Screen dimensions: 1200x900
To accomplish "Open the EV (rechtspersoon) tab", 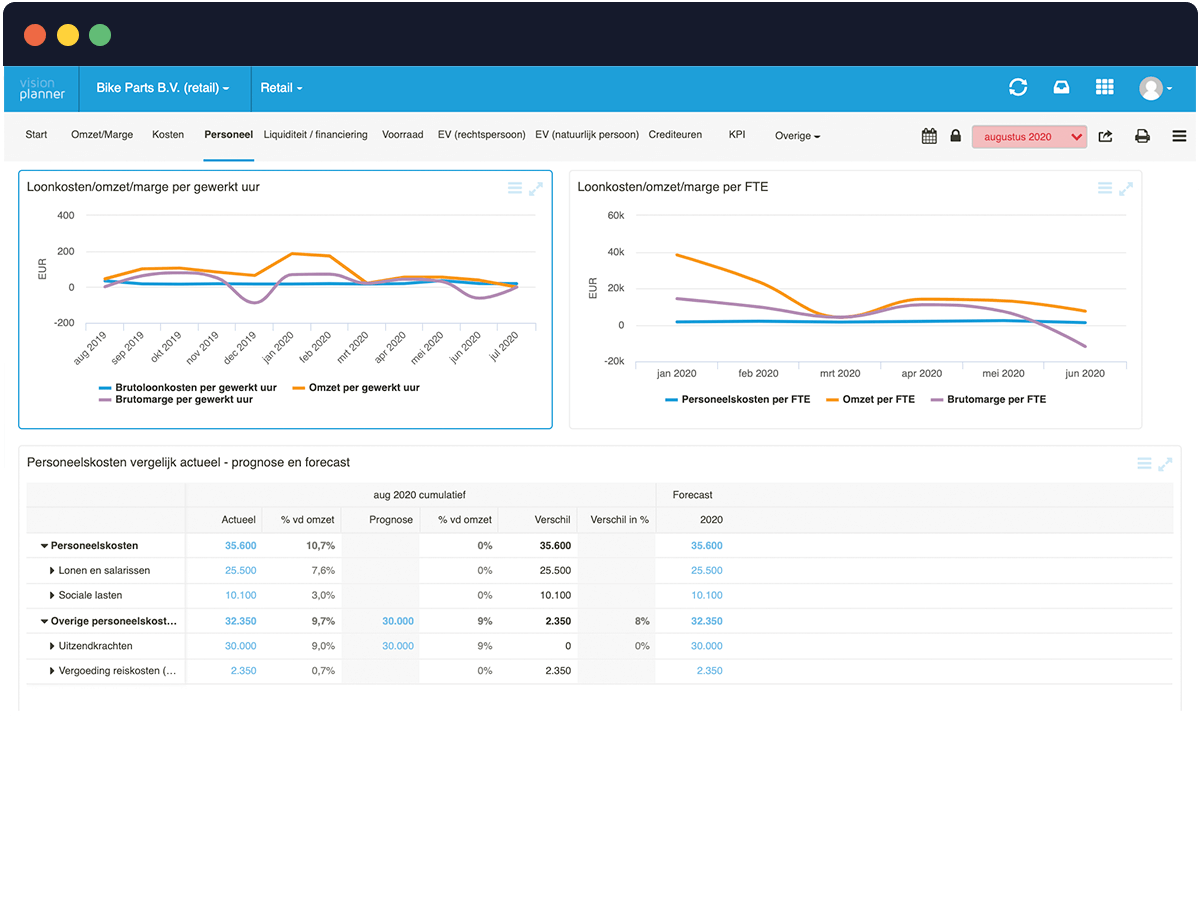I will 481,135.
